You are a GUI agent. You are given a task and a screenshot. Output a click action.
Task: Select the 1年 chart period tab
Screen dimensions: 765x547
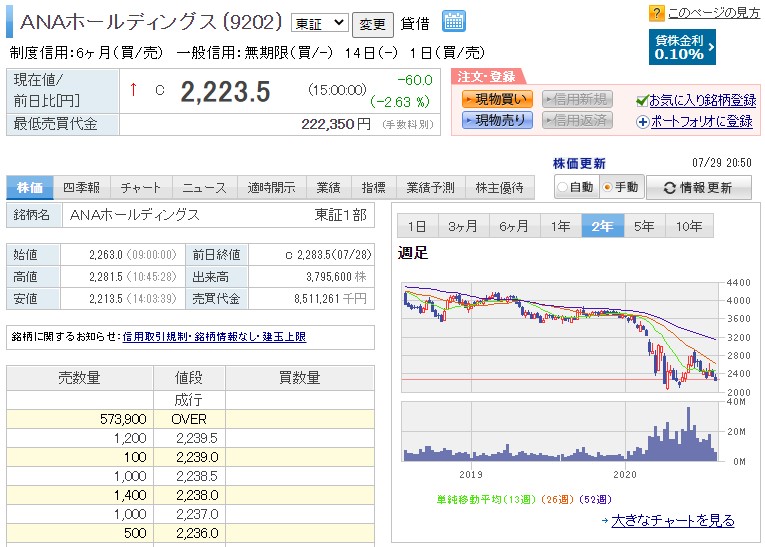tap(561, 226)
